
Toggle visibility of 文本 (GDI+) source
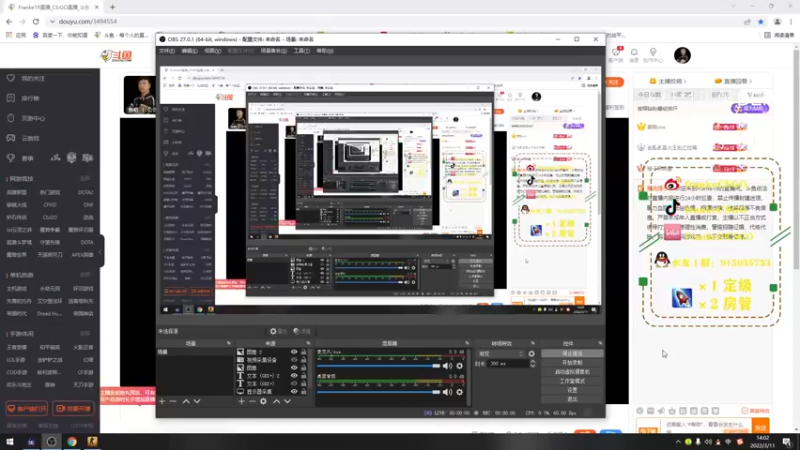294,384
